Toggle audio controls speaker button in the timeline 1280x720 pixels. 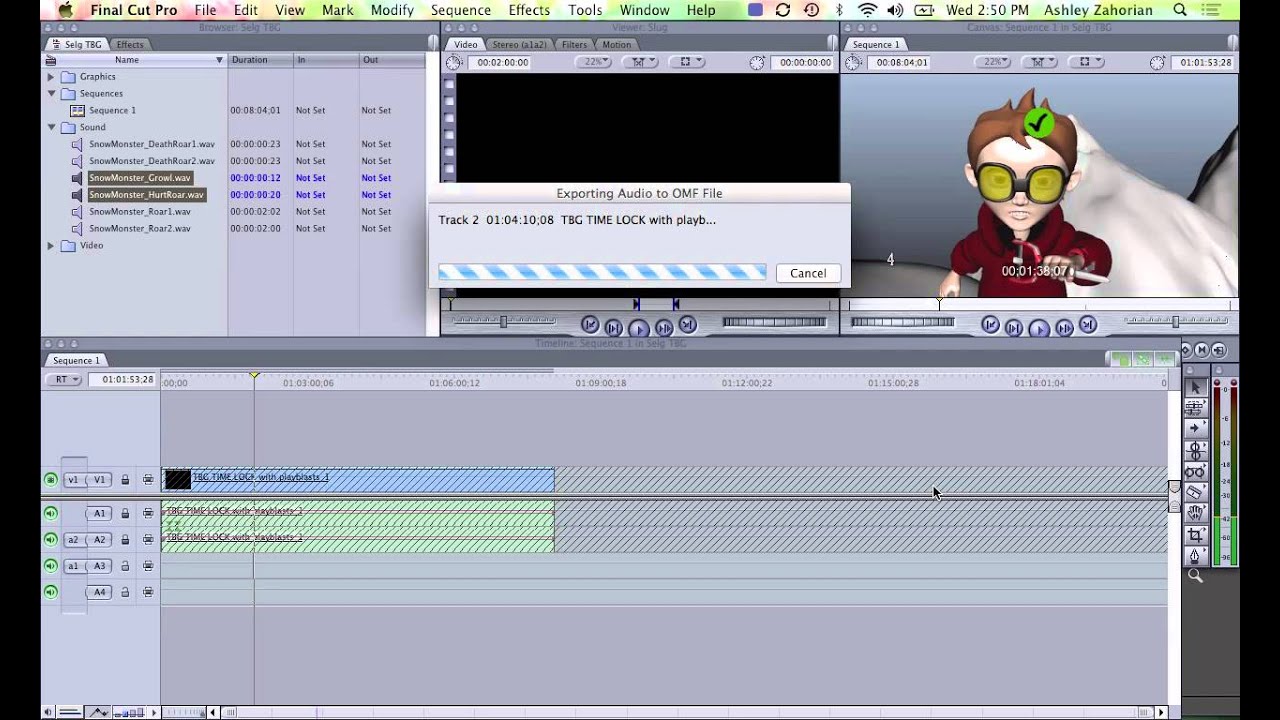[x=48, y=712]
